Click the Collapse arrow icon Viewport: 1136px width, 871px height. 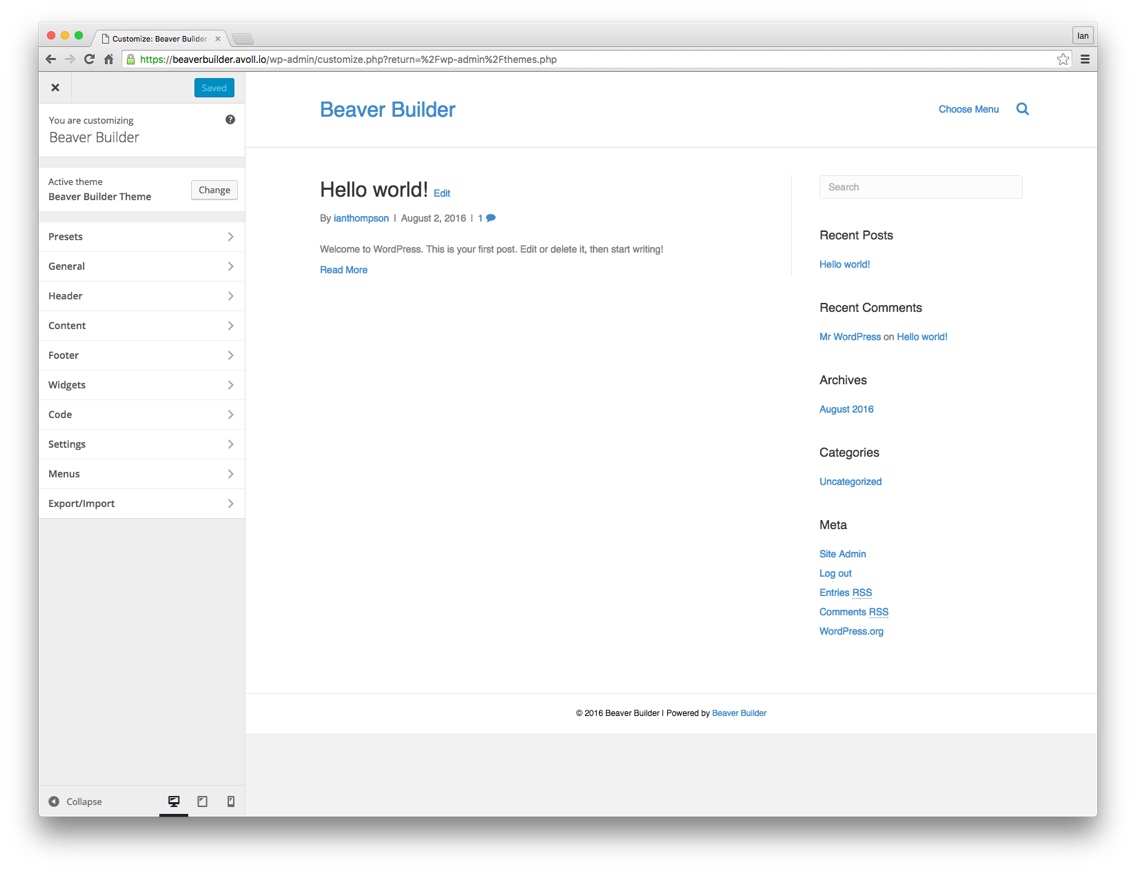pos(54,801)
